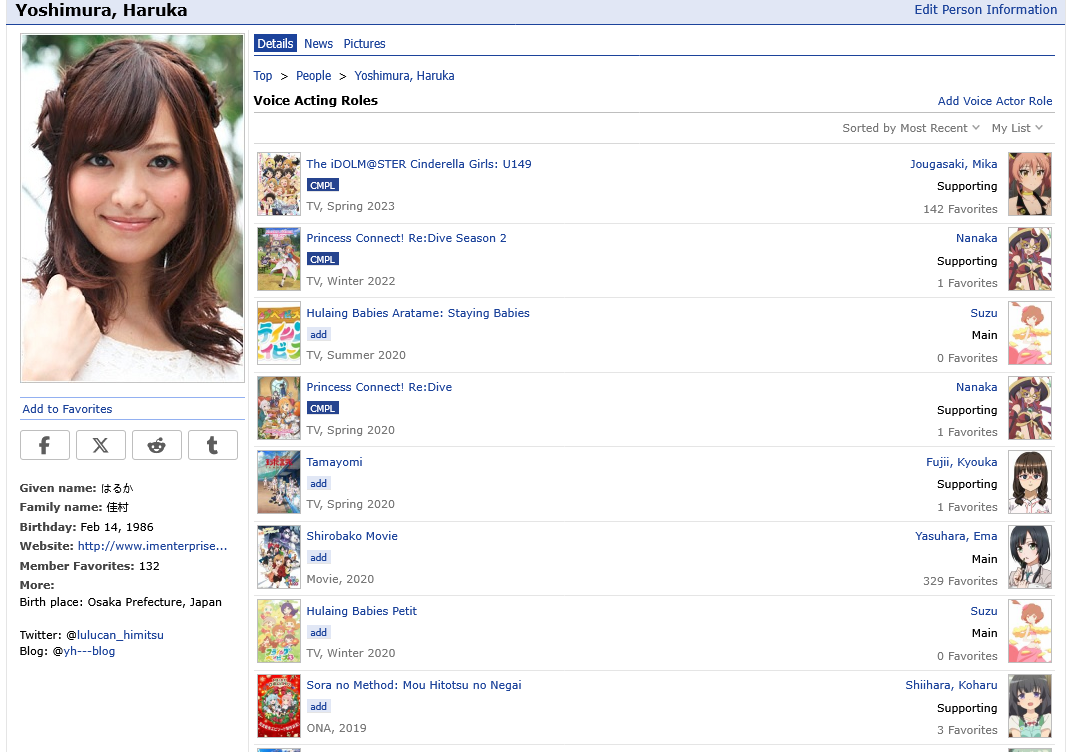Viewport: 1067px width, 752px height.
Task: View Suzu thumbnail in Aratame row
Action: click(x=1030, y=333)
